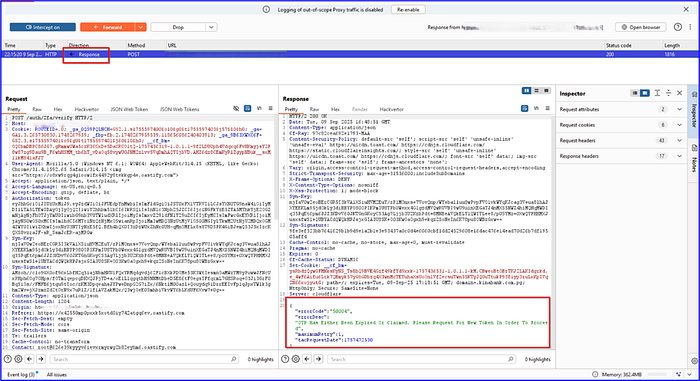Open Response Hackvertor tab
The image size is (700, 381).
pos(392,109)
